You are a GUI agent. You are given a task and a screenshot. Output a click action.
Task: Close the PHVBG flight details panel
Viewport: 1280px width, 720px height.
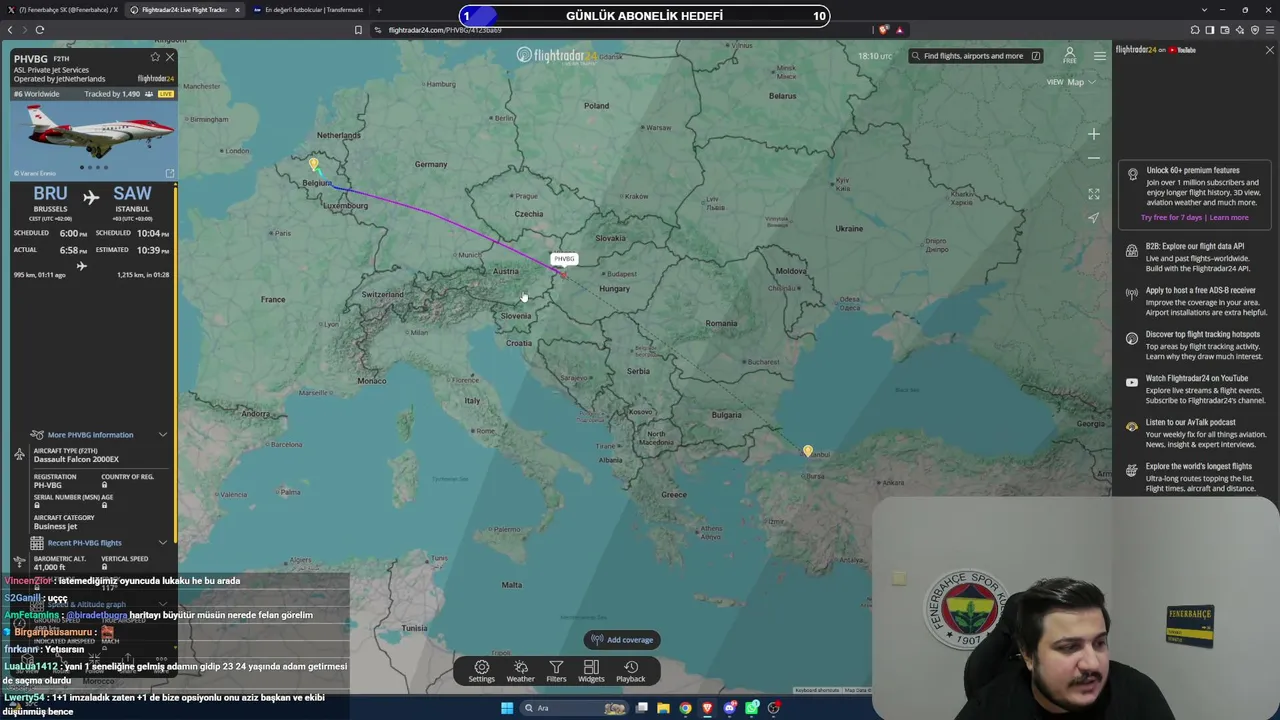tap(170, 58)
